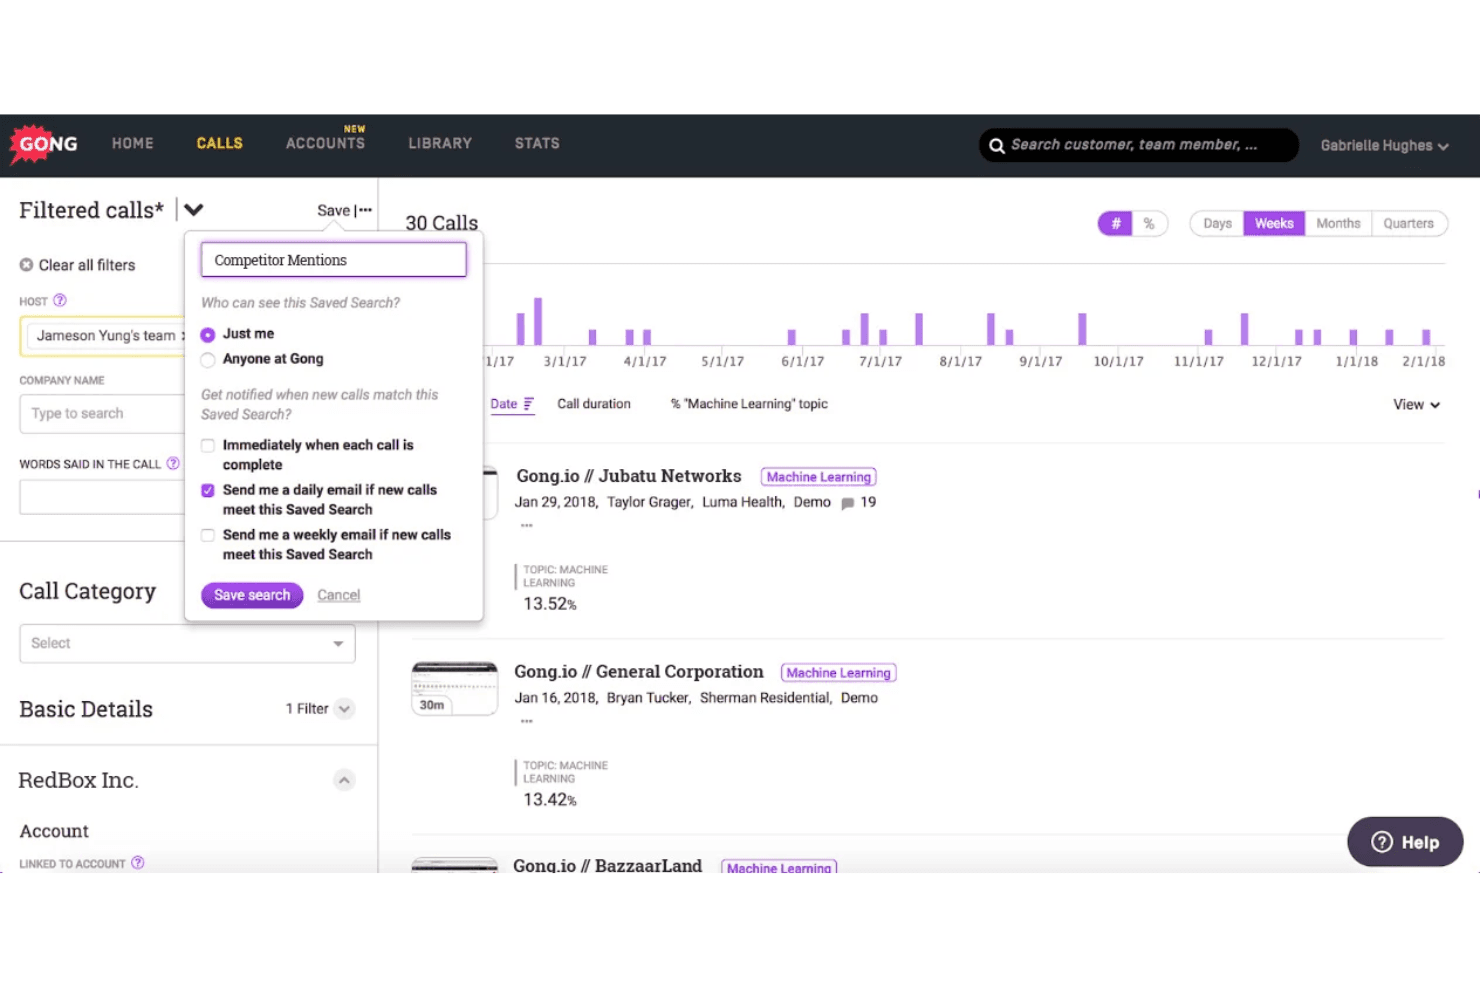Screen dimensions: 1480x987
Task: Open Gabrielle Hughes user menu
Action: [x=1384, y=146]
